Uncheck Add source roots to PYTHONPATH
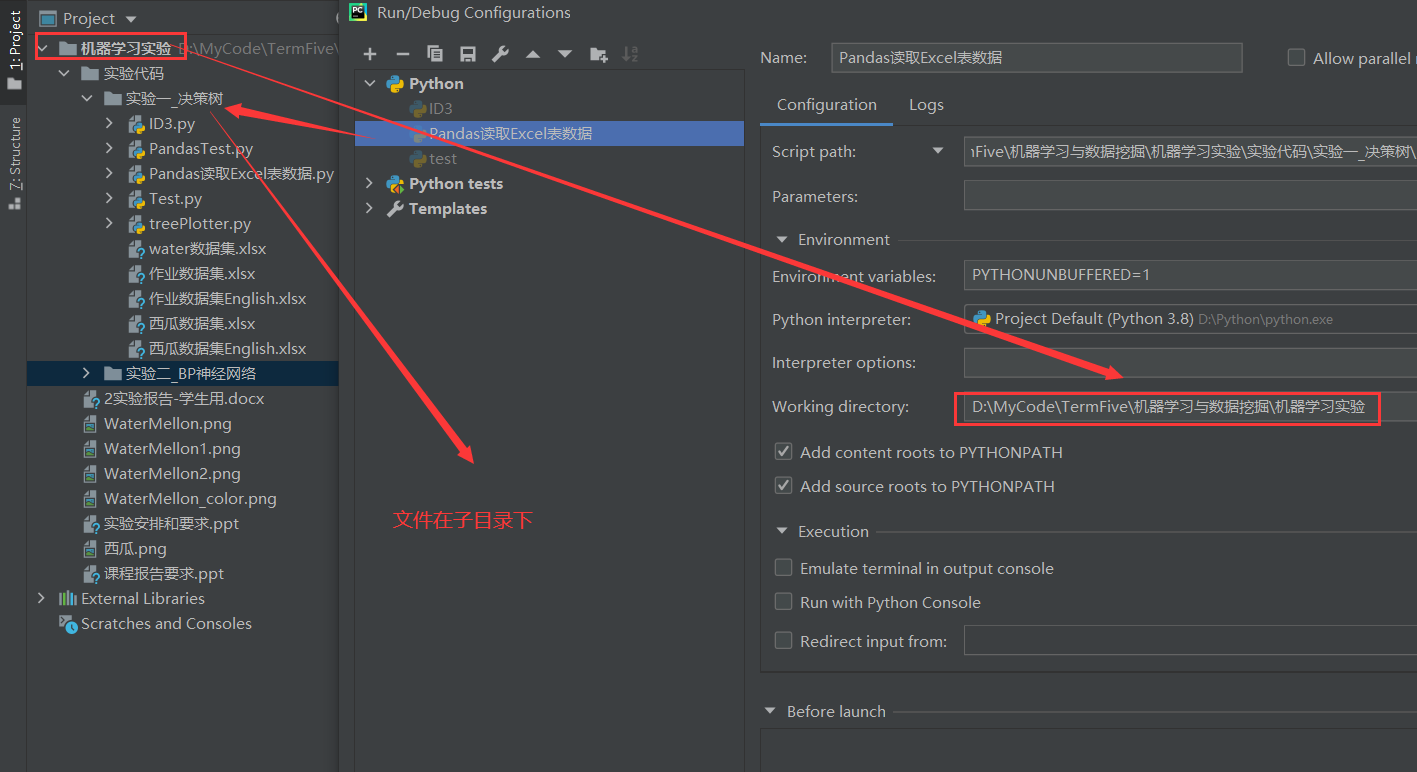 click(x=784, y=486)
